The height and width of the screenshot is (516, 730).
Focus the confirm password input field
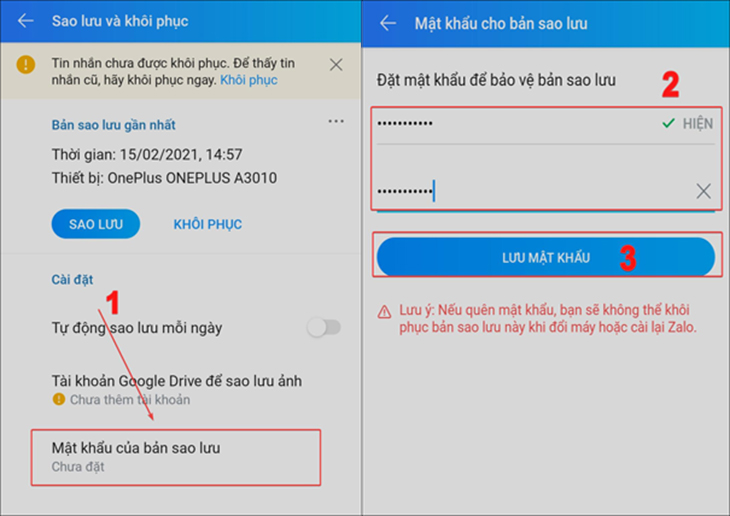click(535, 191)
